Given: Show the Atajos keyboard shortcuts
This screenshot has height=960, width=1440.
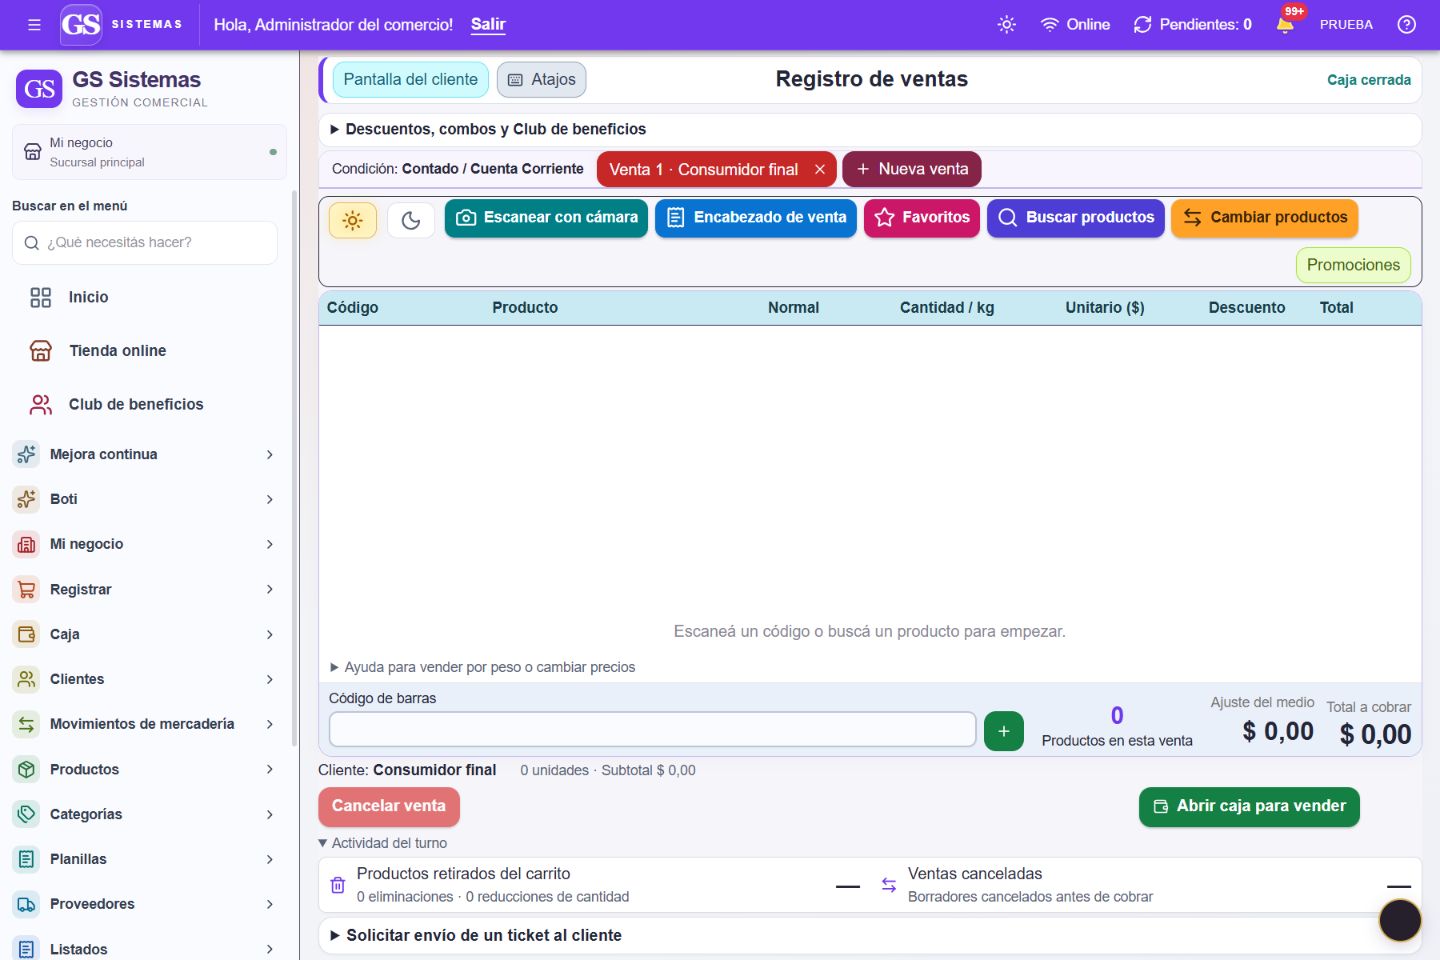Looking at the screenshot, I should pos(541,80).
